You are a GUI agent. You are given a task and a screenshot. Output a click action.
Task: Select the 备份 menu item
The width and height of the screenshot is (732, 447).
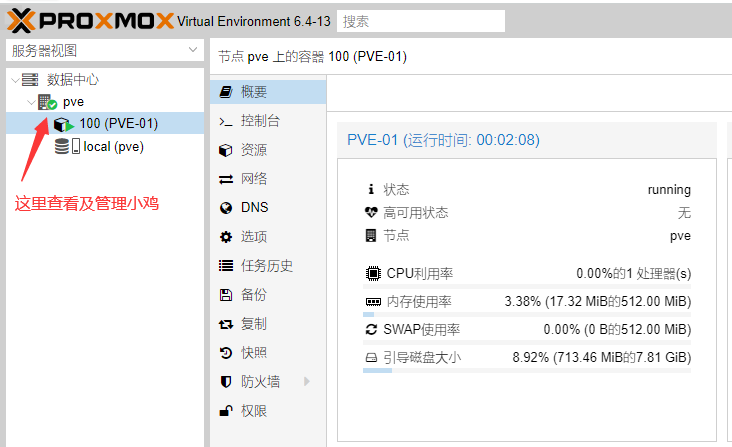(x=254, y=295)
